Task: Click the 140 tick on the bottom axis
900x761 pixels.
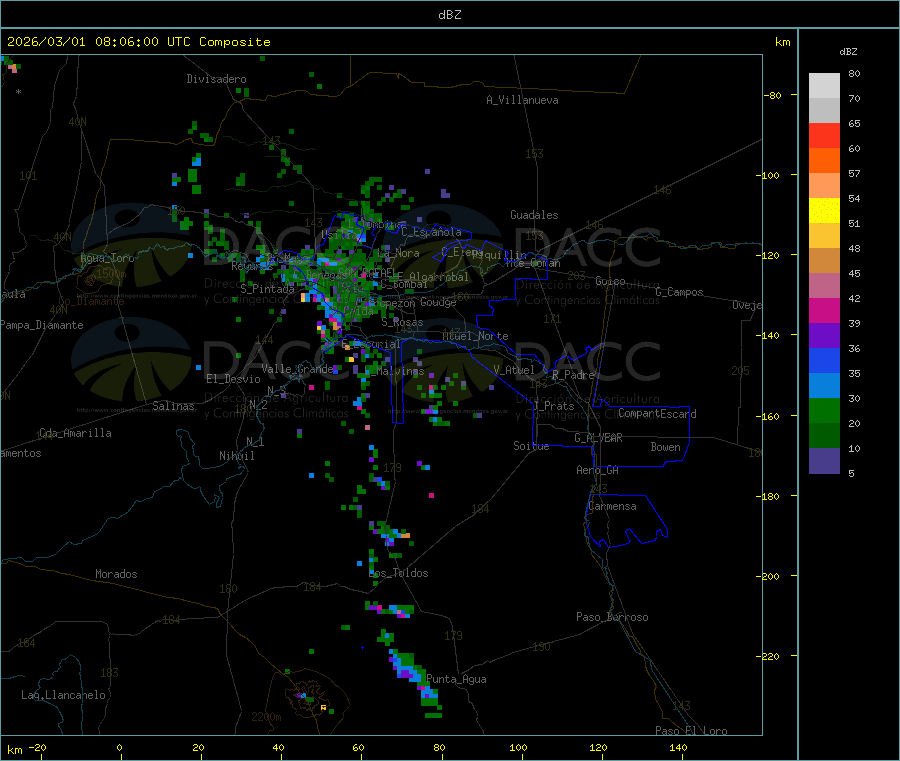Action: tap(678, 747)
